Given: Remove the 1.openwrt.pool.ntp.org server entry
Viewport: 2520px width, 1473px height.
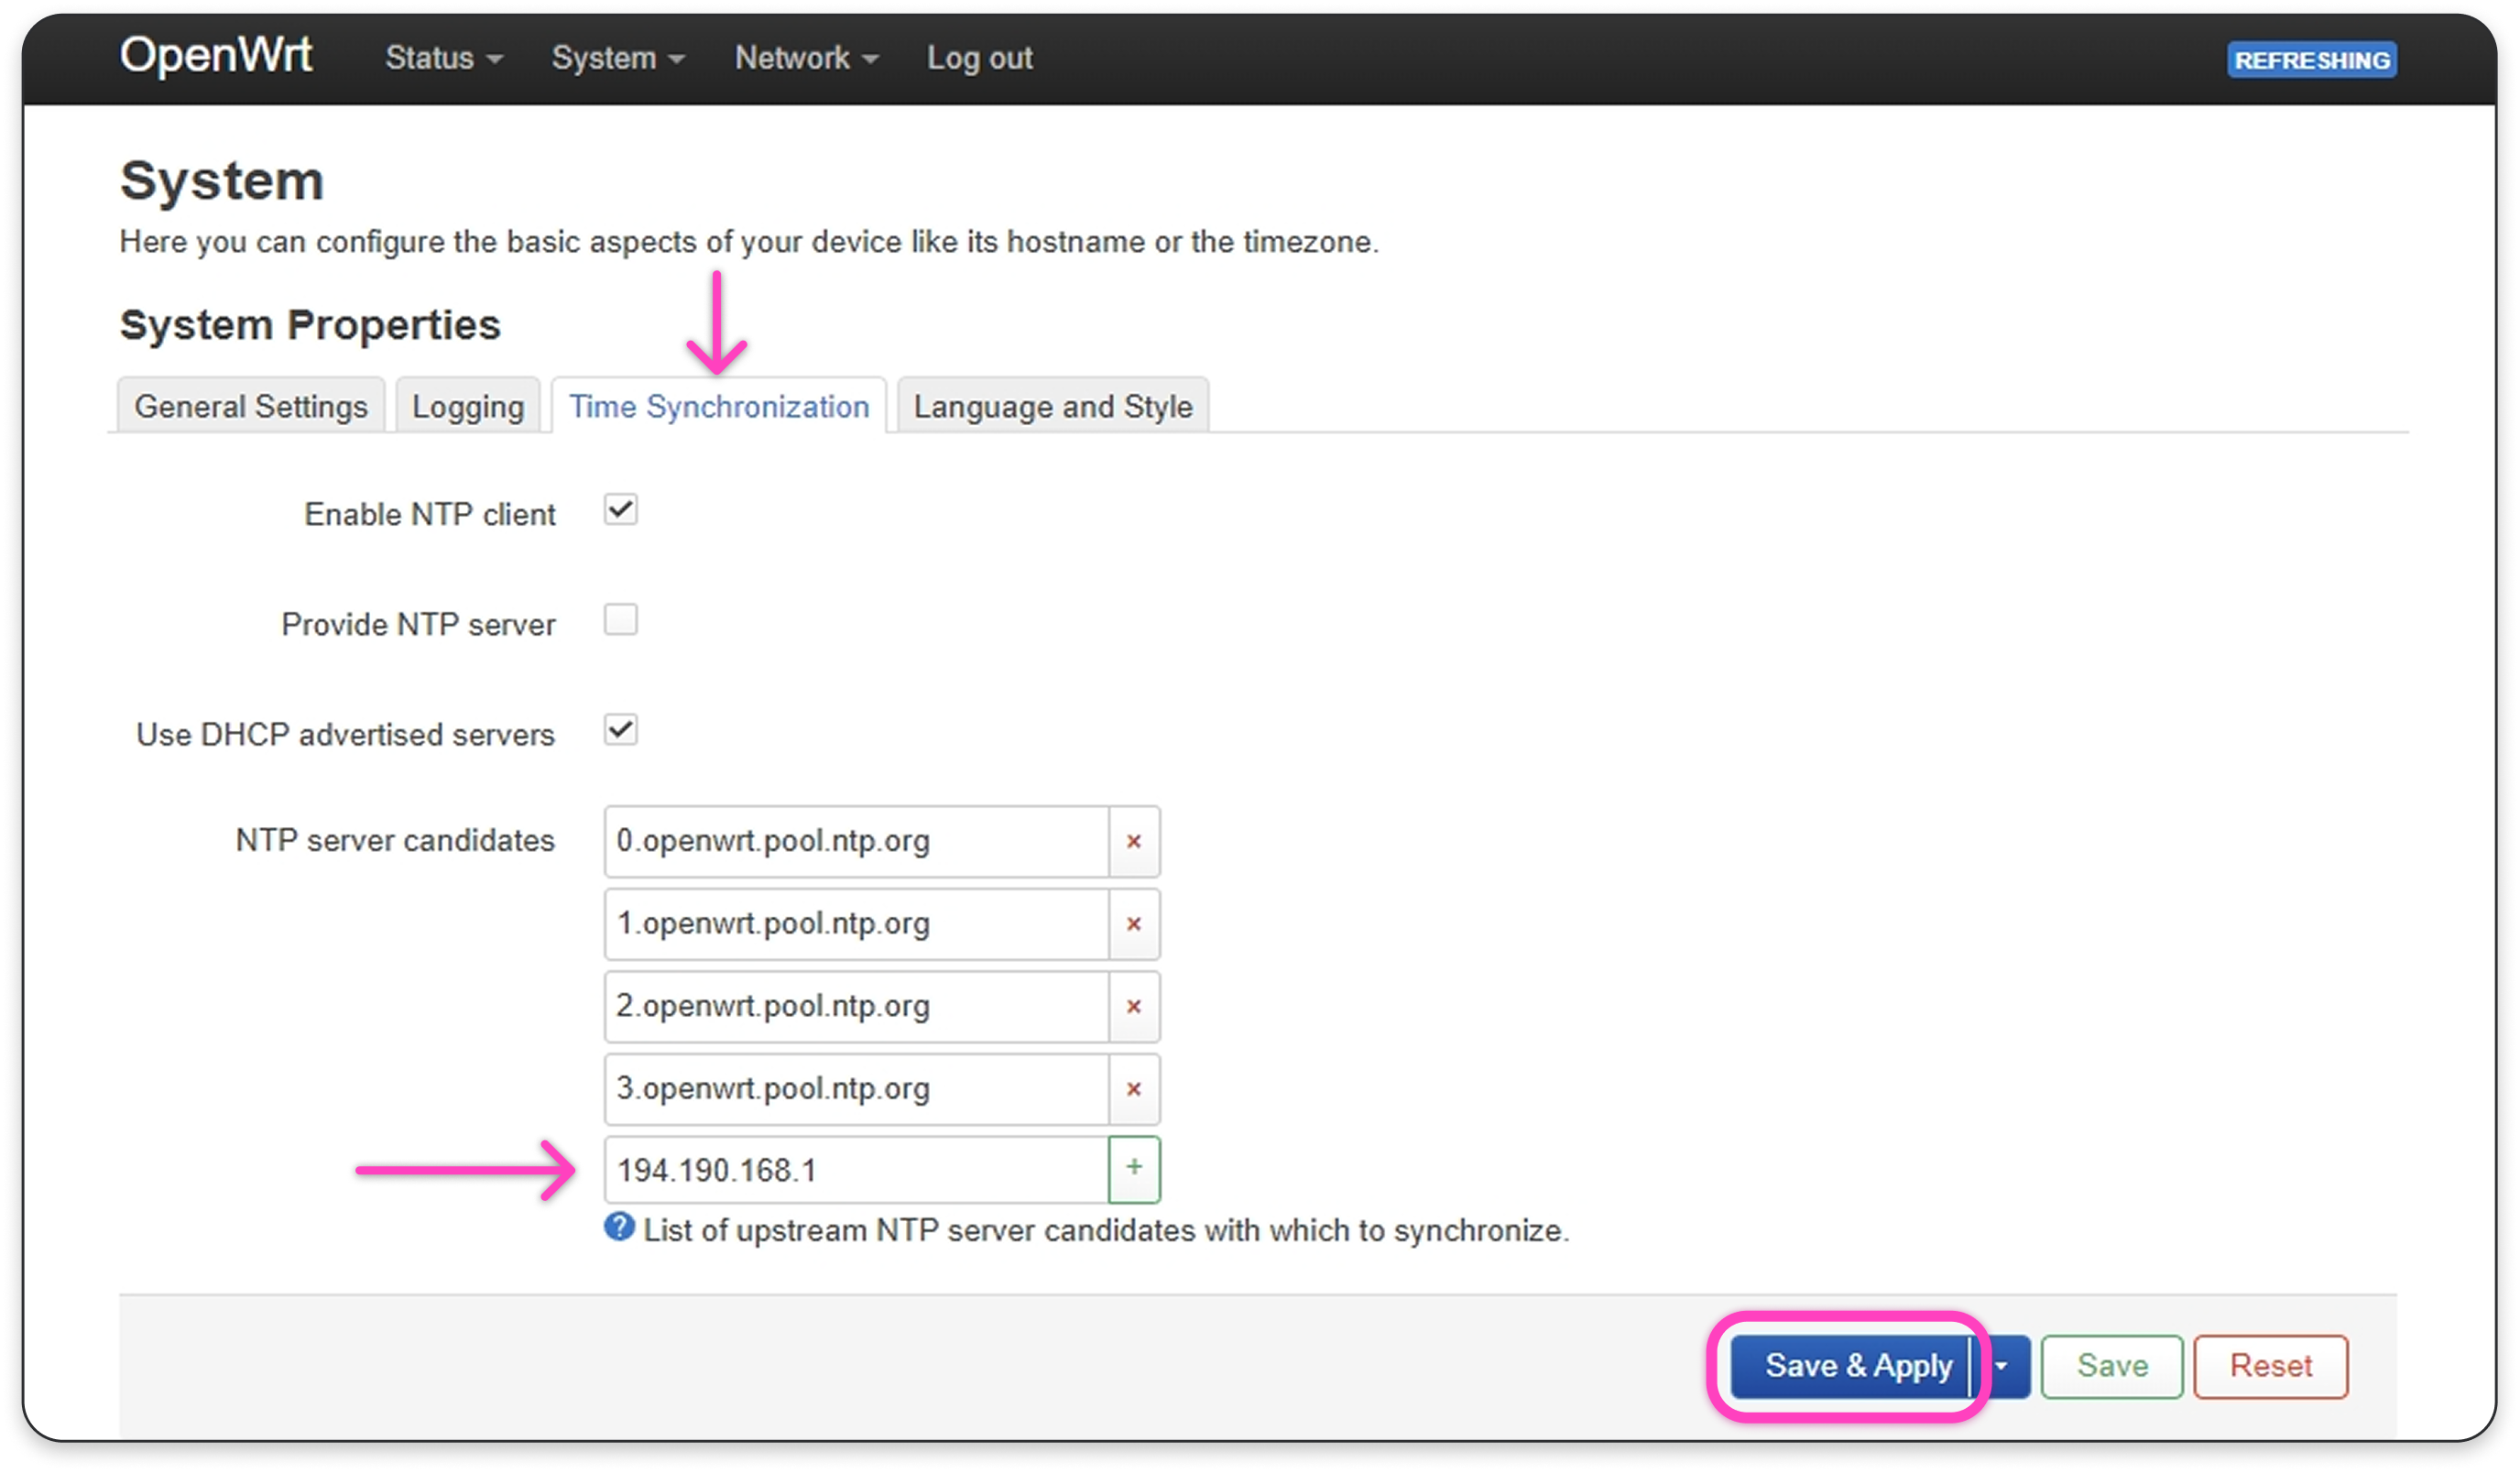Looking at the screenshot, I should pyautogui.click(x=1133, y=924).
